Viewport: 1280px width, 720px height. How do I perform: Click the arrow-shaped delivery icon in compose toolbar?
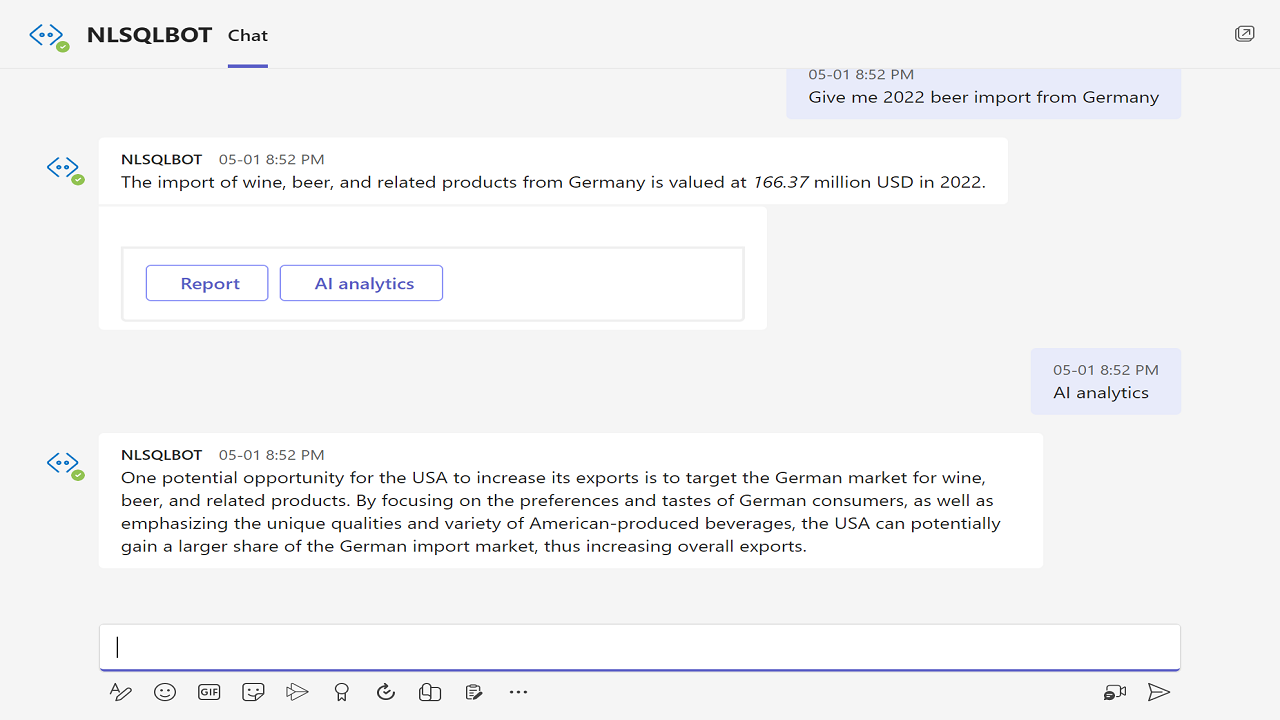297,692
